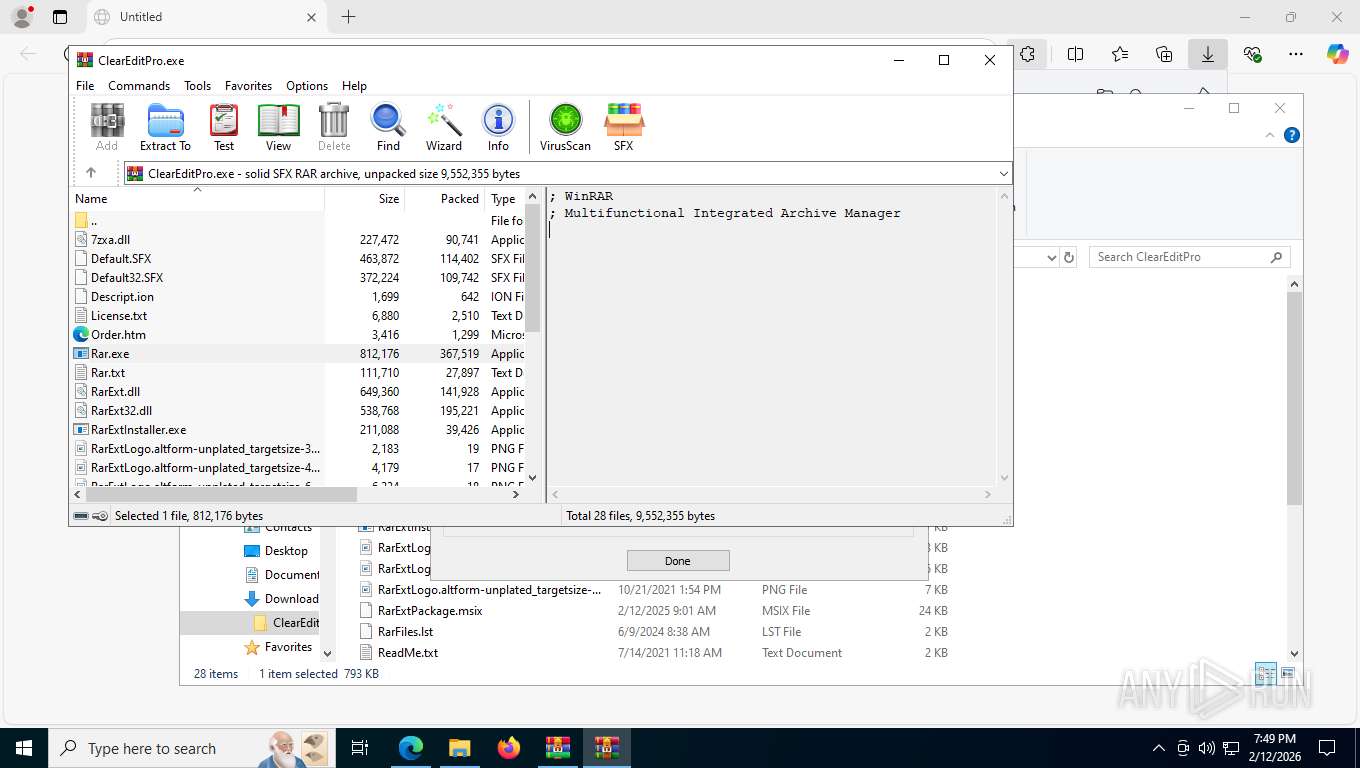Sort file list by Packed column

445,199
